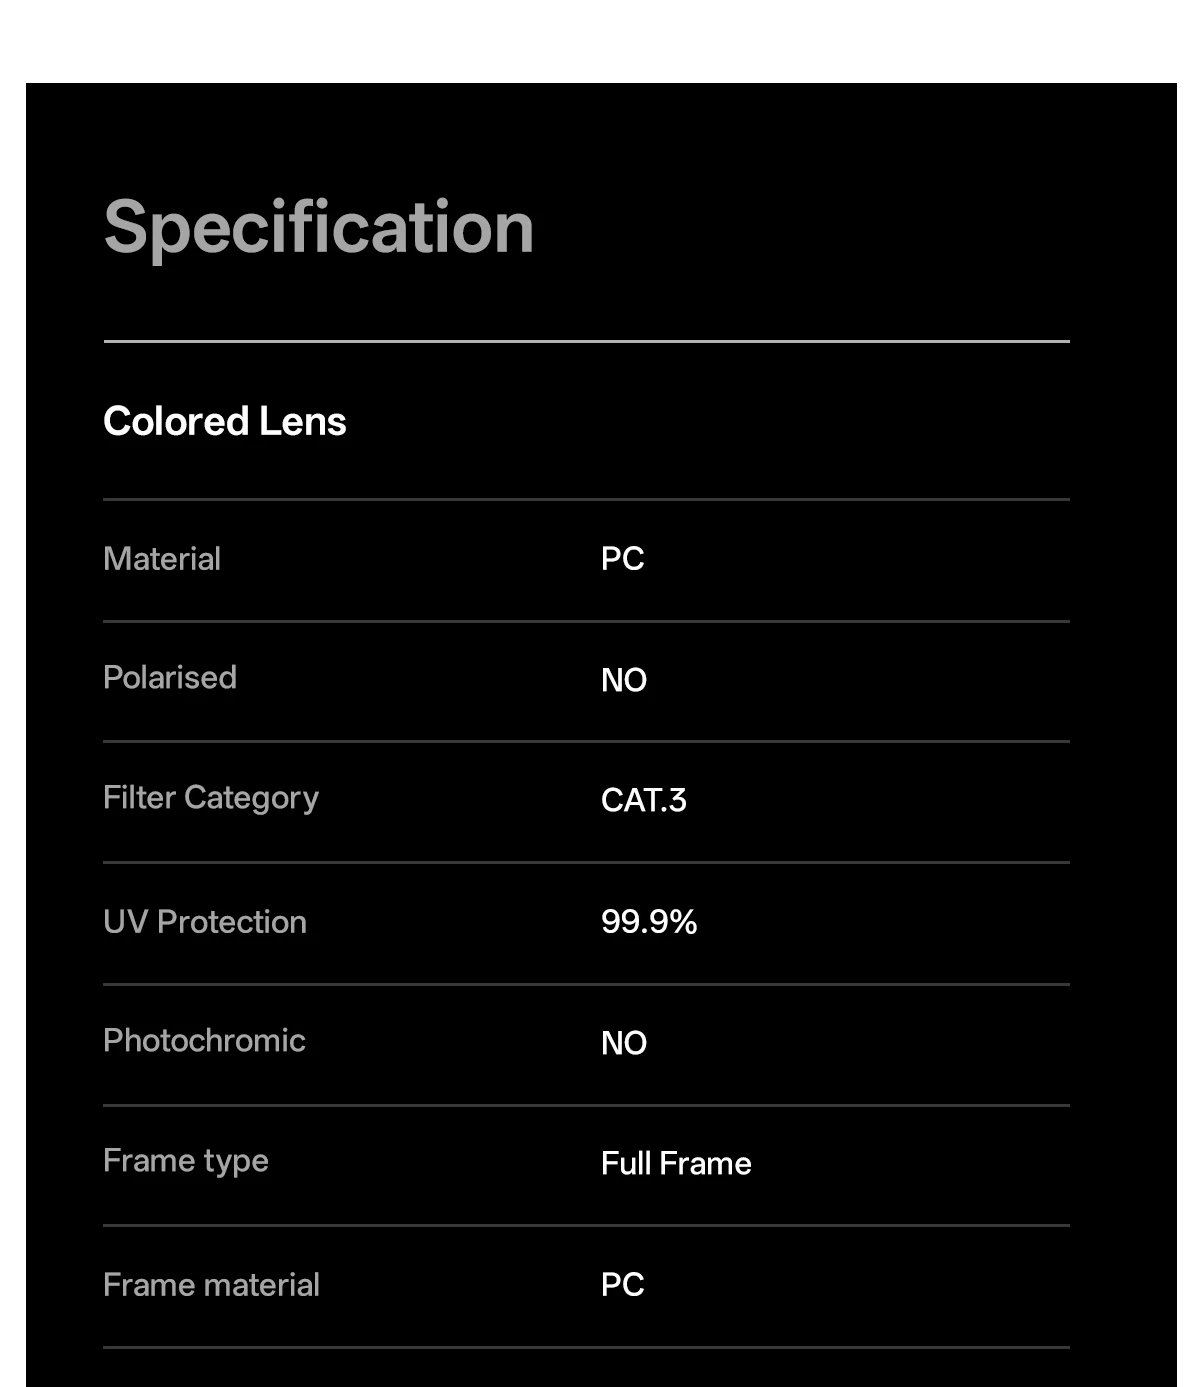The height and width of the screenshot is (1387, 1200).
Task: Click the empty area right of Full Frame
Action: 910,1163
